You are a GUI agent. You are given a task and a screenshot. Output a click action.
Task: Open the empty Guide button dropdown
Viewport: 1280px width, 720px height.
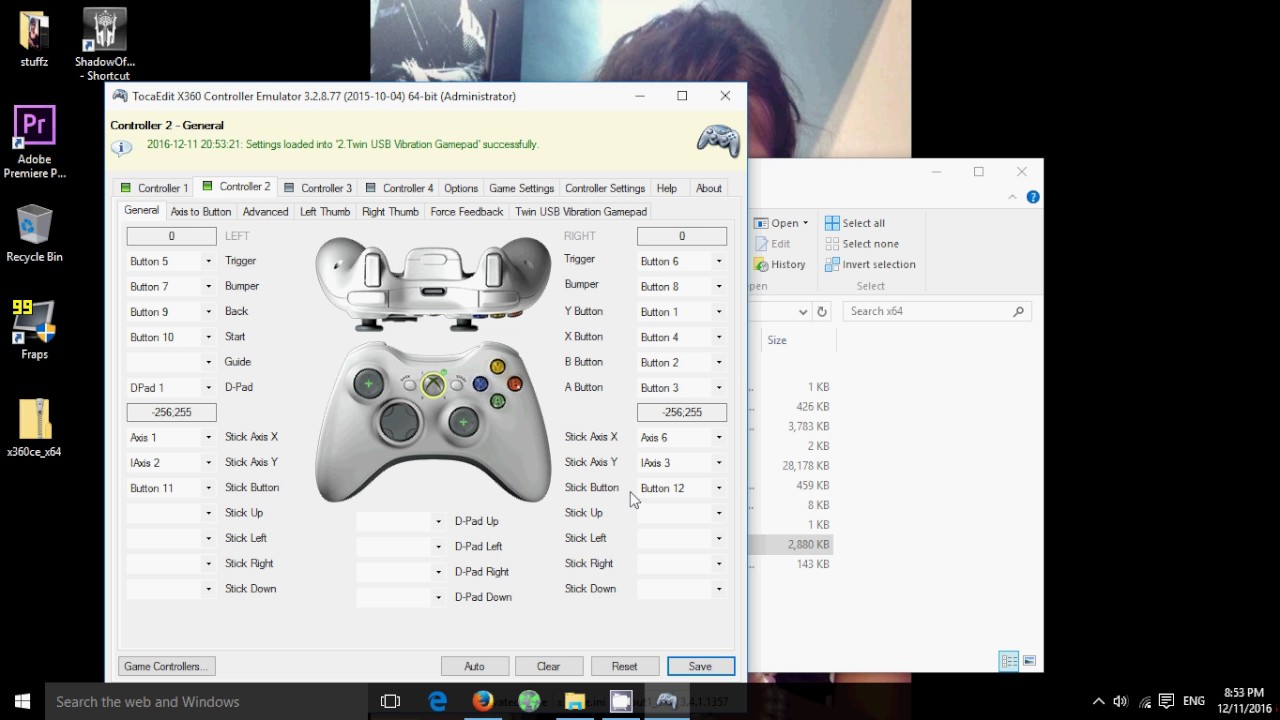[x=209, y=362]
